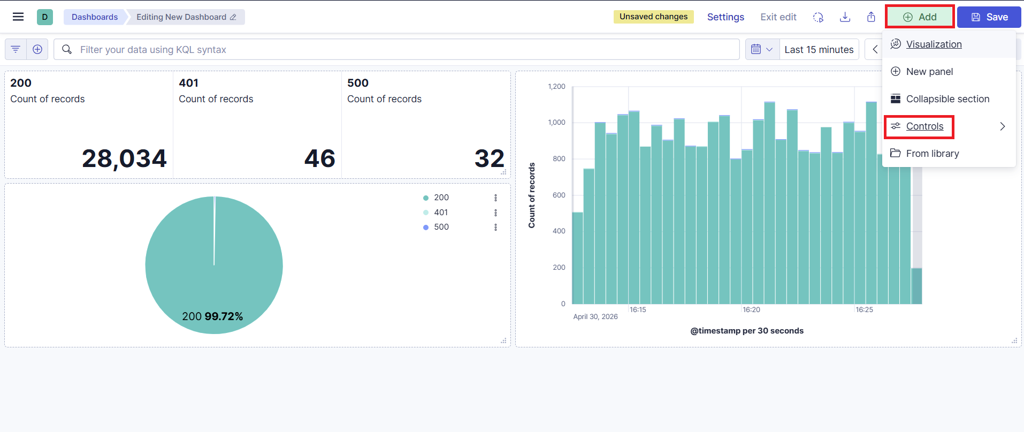
Task: Open options menu for legend item 500
Action: [496, 228]
